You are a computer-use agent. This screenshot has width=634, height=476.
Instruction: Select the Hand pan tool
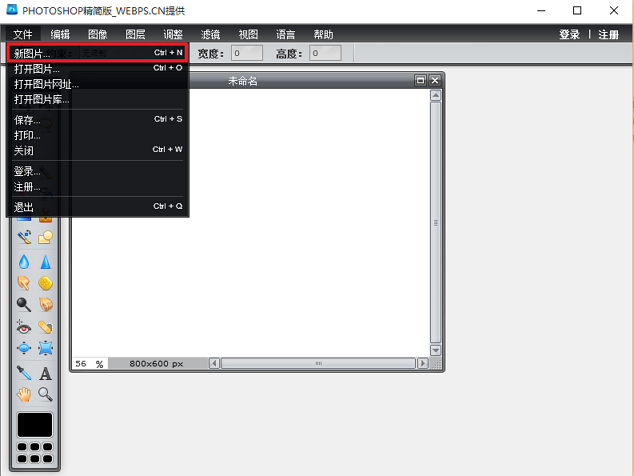tap(24, 394)
